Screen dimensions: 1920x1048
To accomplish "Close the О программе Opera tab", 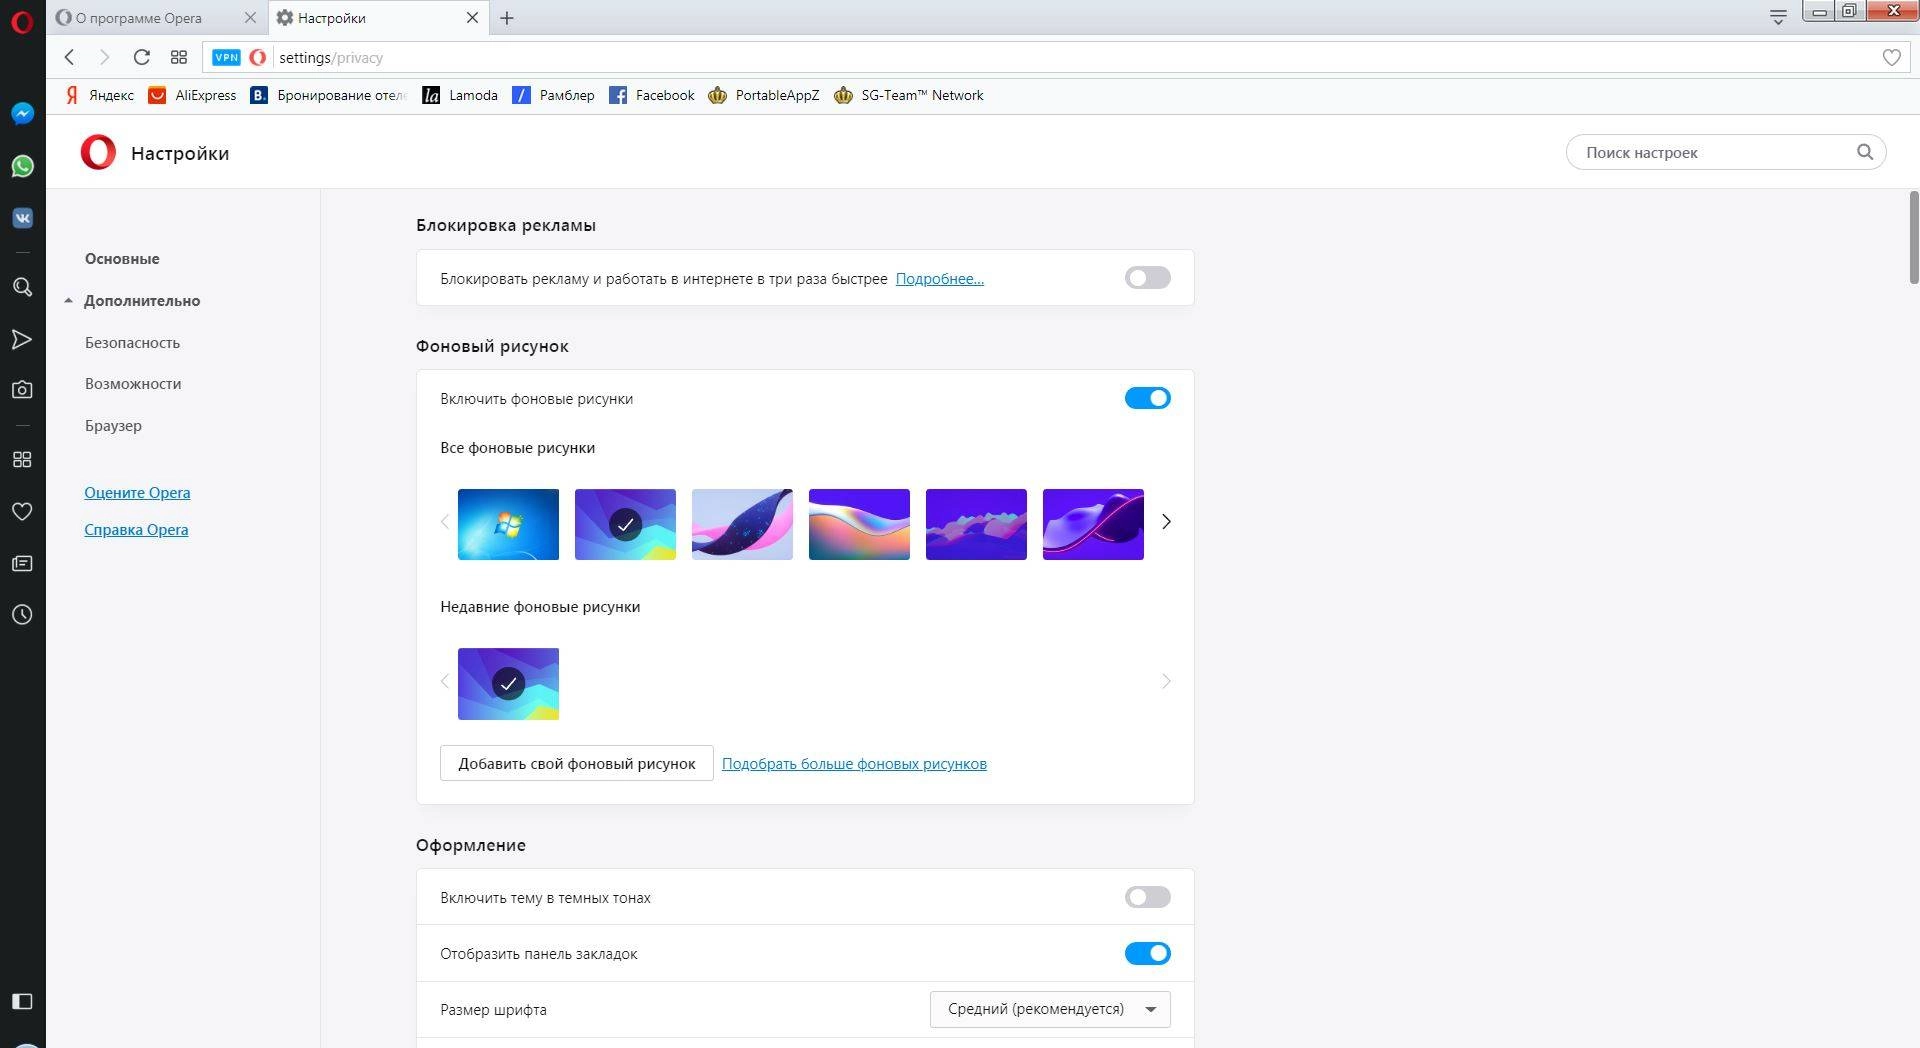I will pyautogui.click(x=250, y=18).
